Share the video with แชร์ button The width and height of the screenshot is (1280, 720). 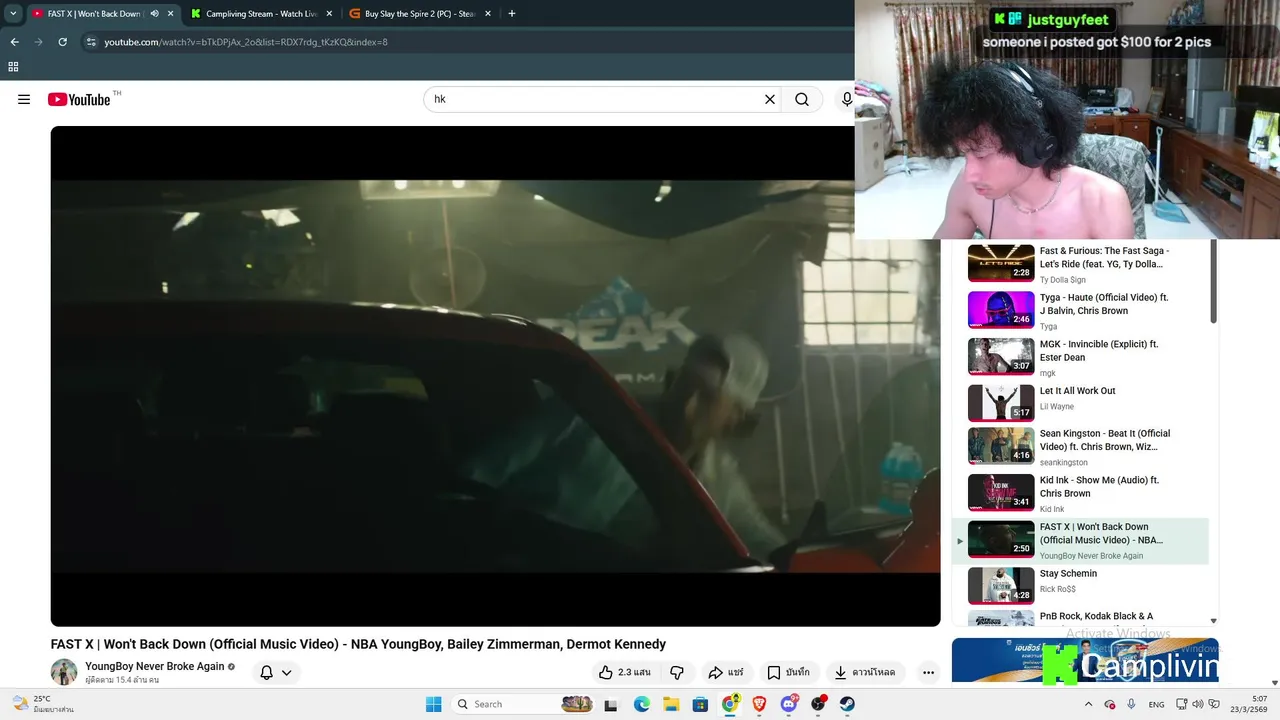pyautogui.click(x=726, y=672)
